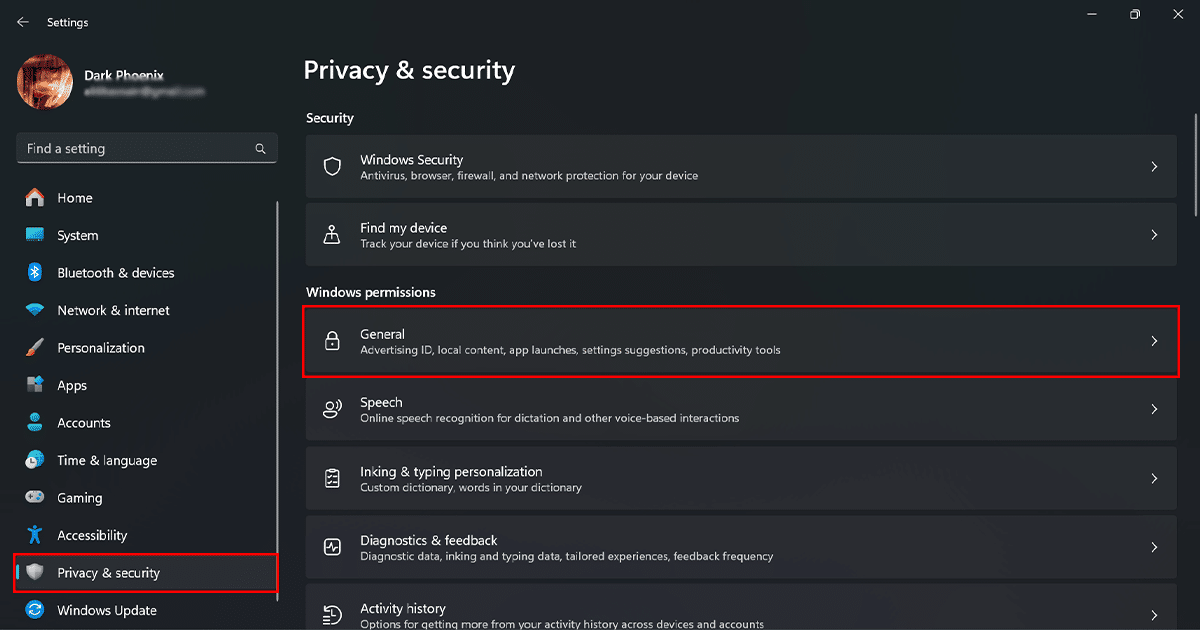Click the search magnifier icon

[x=260, y=149]
